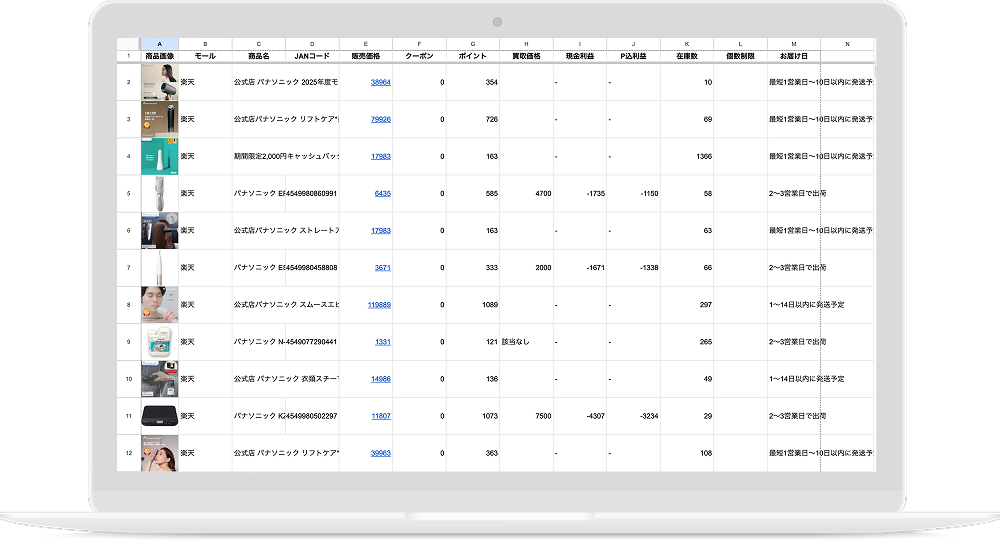The image size is (1000, 542).
Task: Select the JAN code cell 4549980458808
Action: coord(312,268)
